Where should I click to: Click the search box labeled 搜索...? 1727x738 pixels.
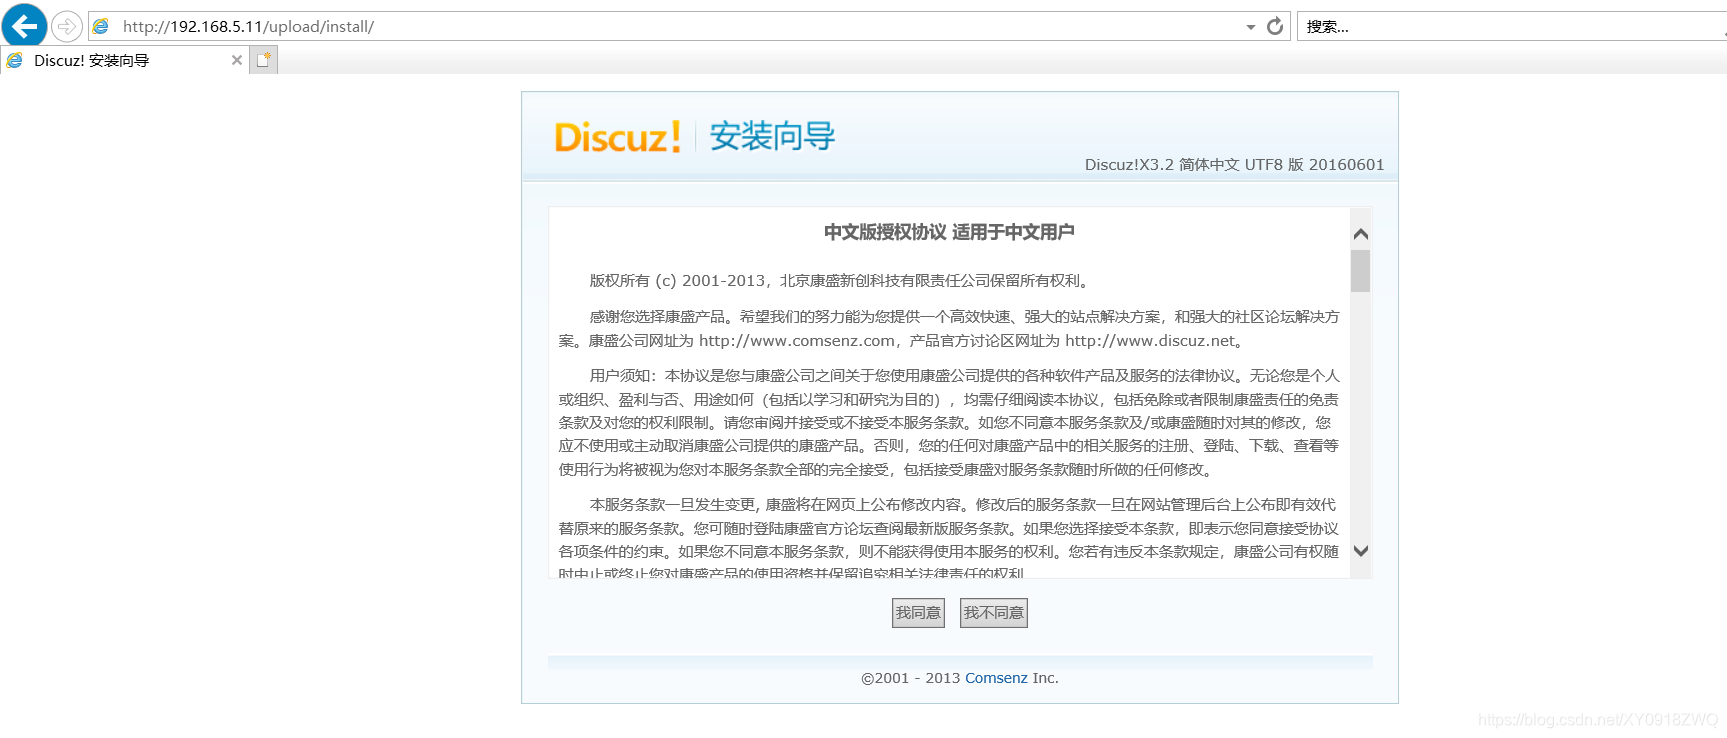(x=1512, y=26)
